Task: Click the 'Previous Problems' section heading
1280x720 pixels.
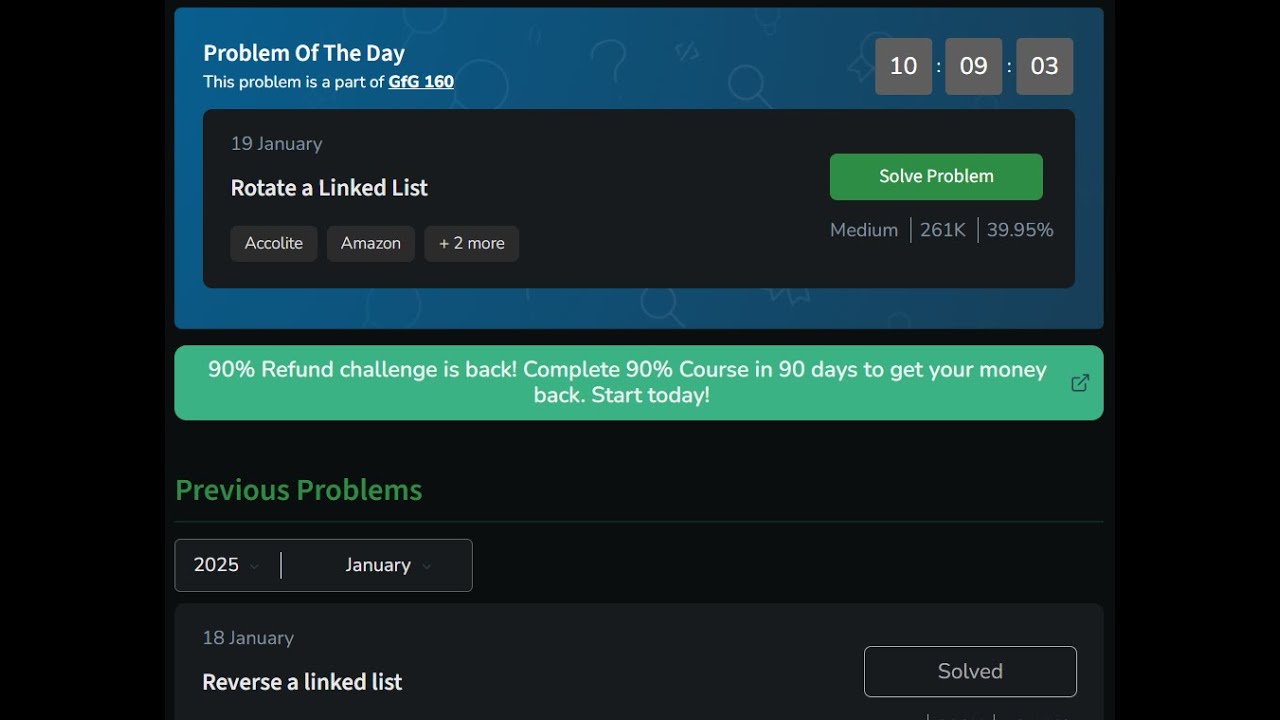Action: [x=298, y=490]
